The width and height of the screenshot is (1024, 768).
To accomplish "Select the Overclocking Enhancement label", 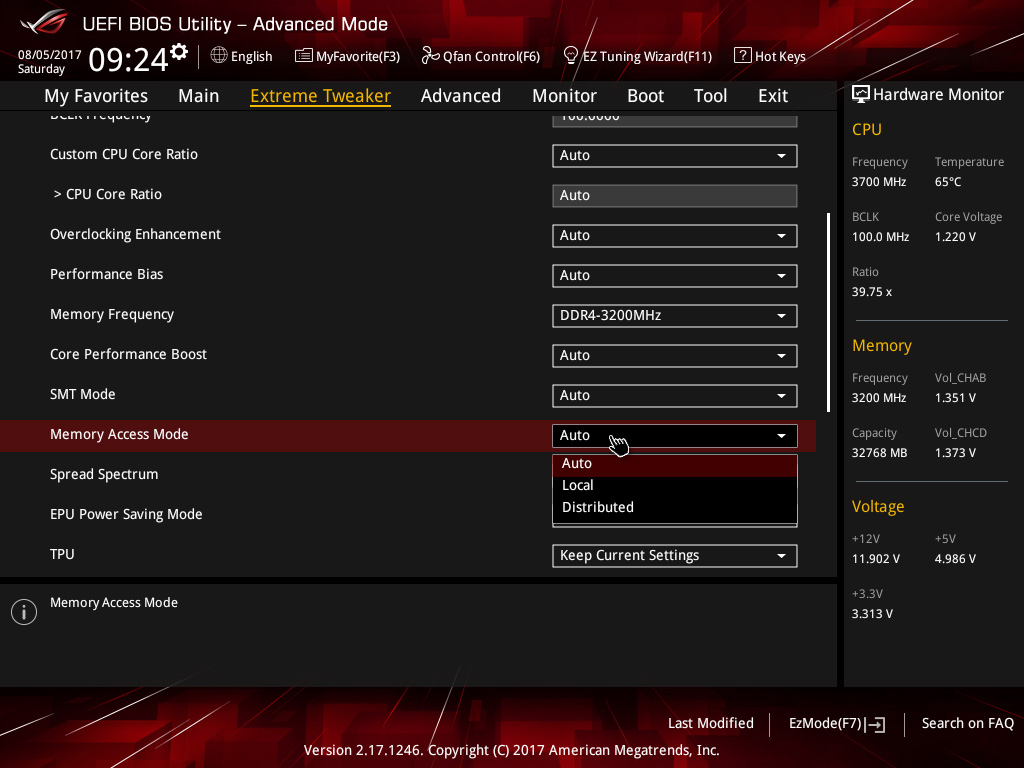I will pos(135,234).
